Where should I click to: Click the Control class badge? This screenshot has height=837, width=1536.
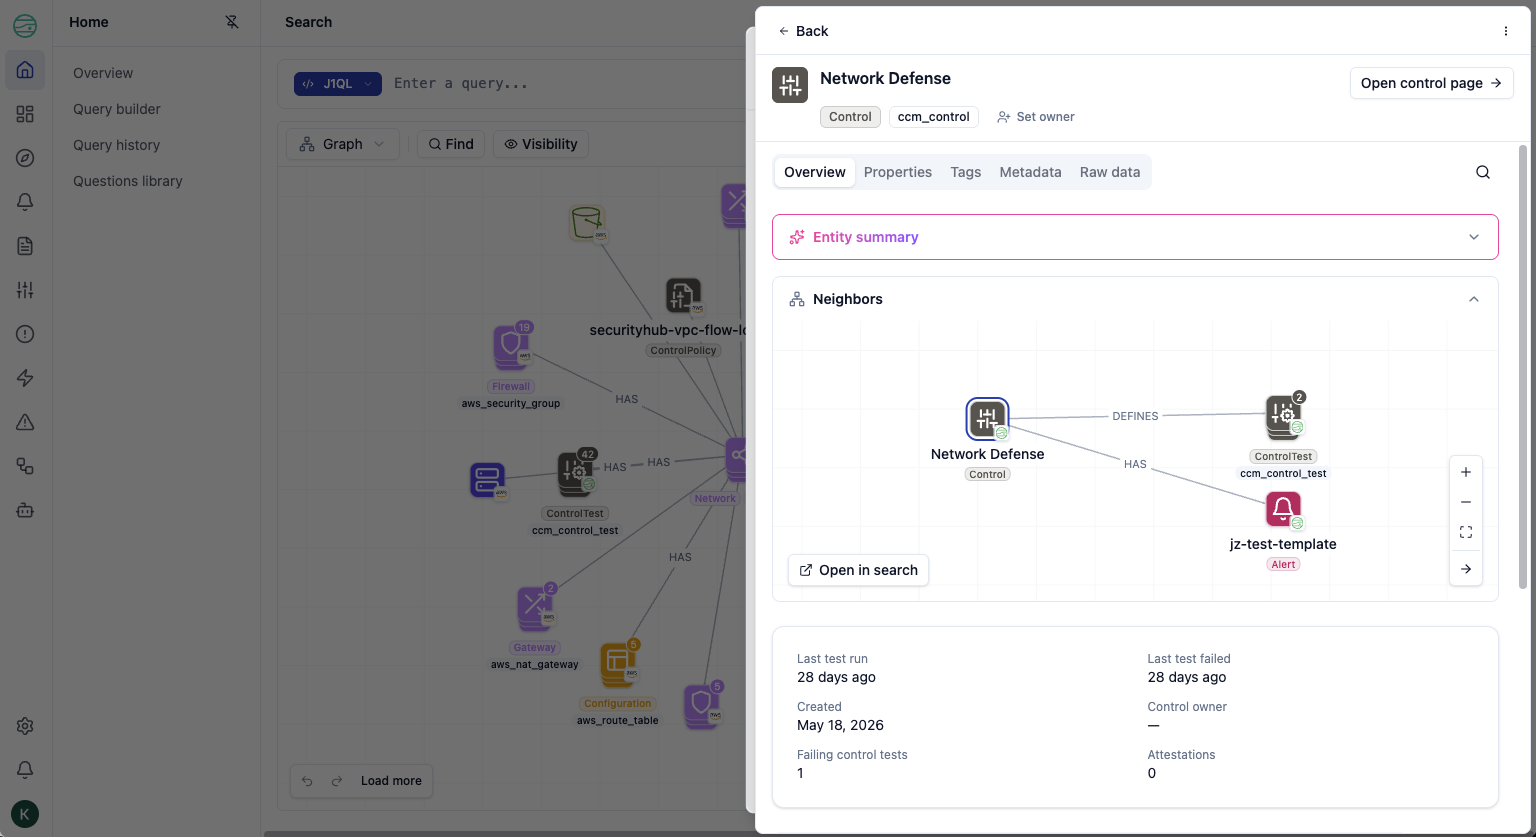(850, 117)
